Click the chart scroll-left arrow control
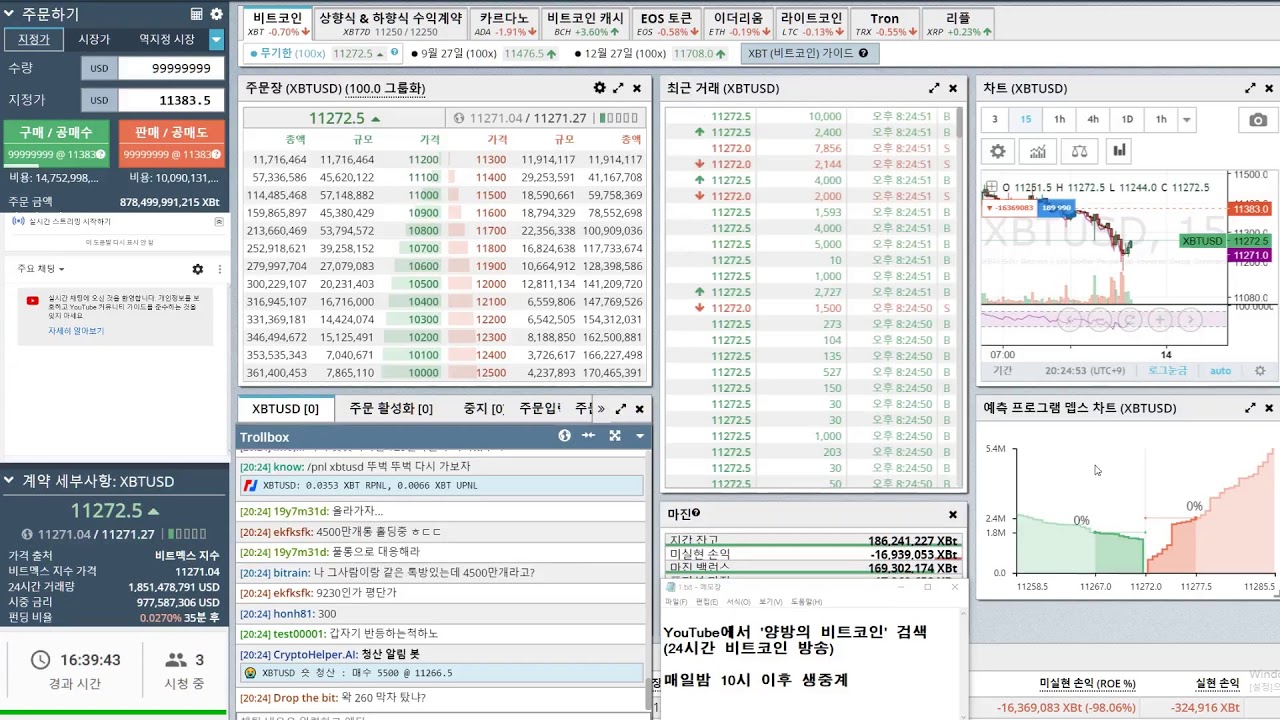This screenshot has height=720, width=1280. pos(1070,320)
